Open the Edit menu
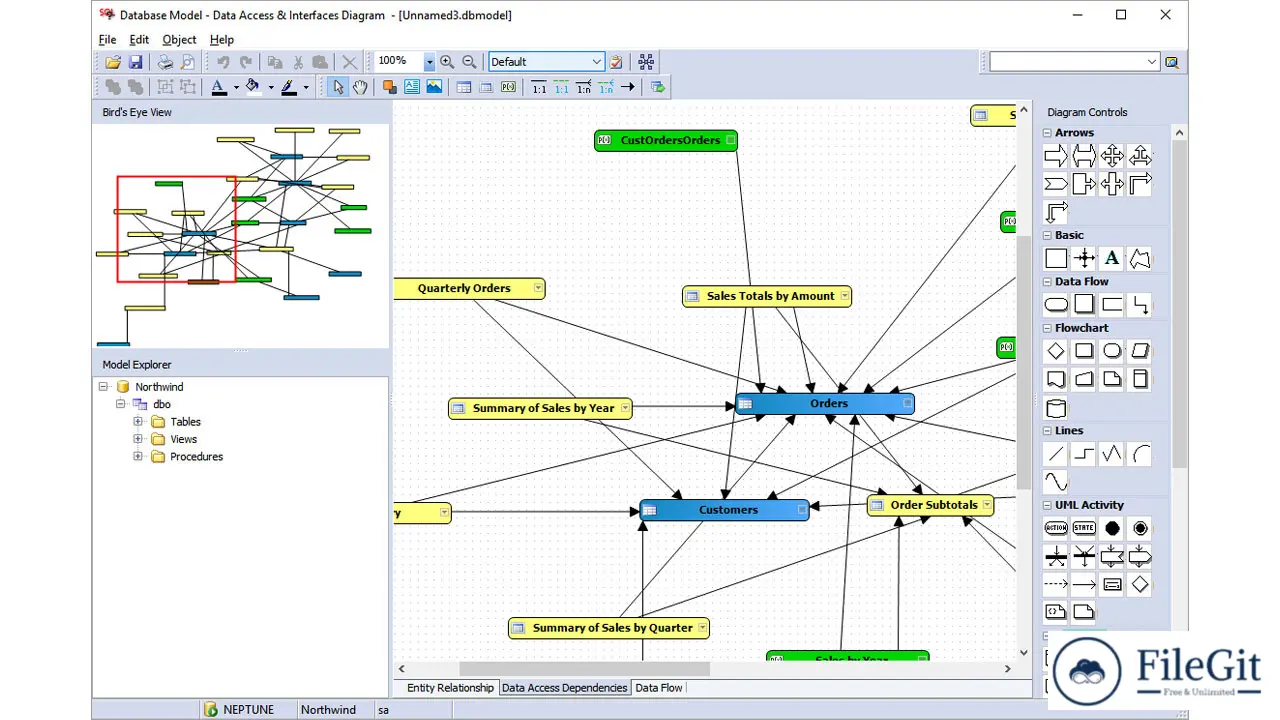This screenshot has width=1280, height=720. click(139, 40)
